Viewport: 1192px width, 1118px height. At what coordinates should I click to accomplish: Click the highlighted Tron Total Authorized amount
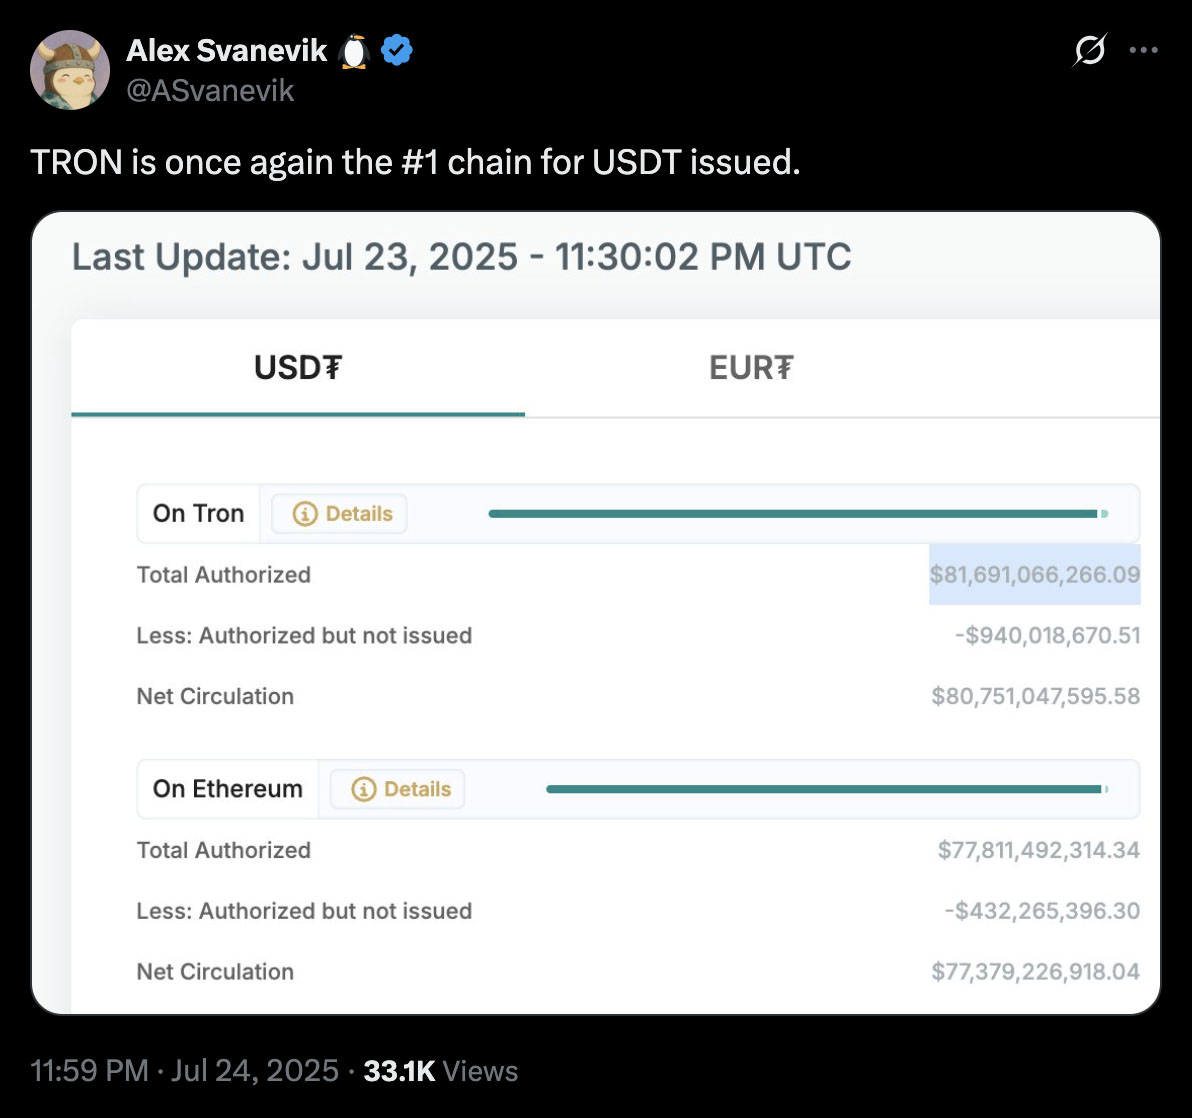[1034, 575]
